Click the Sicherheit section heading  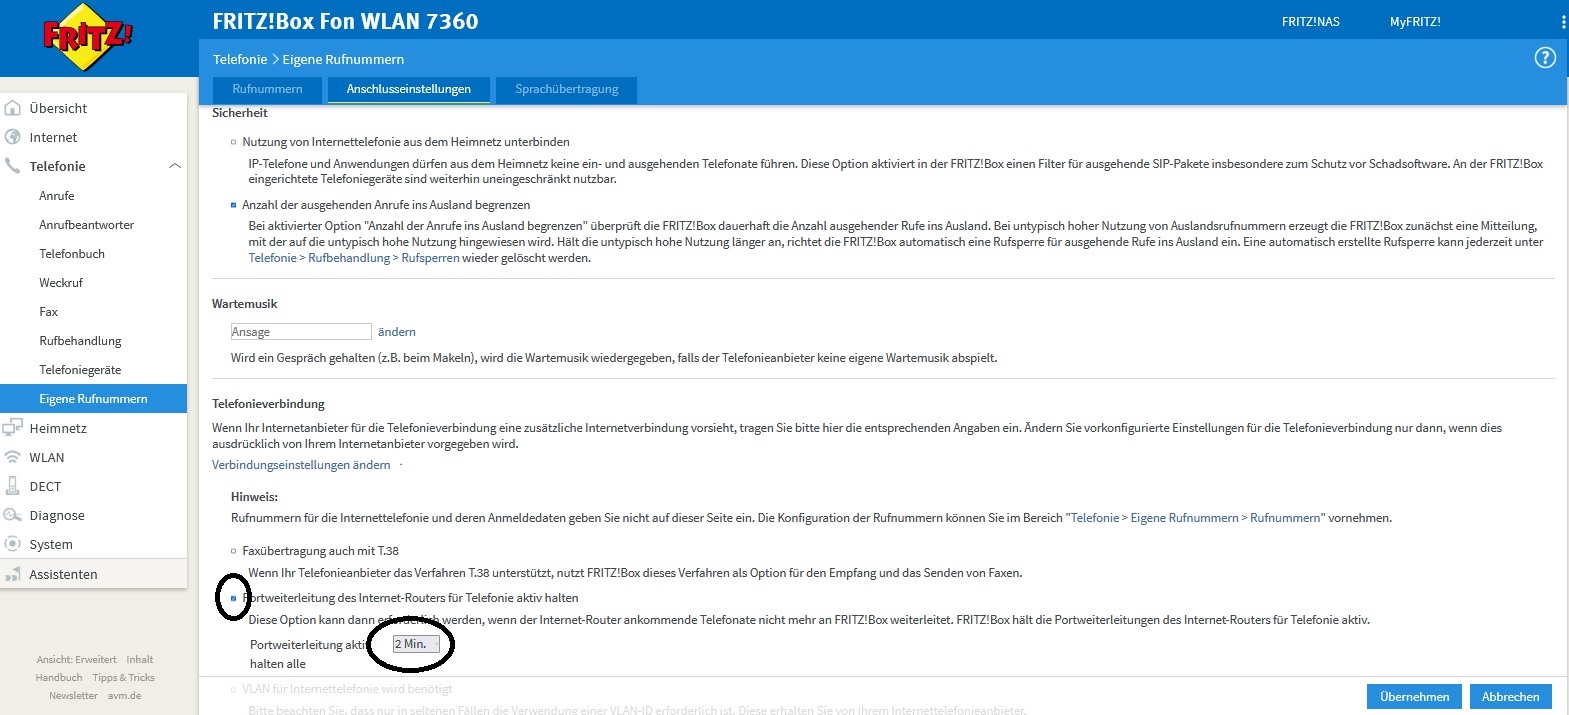coord(240,113)
